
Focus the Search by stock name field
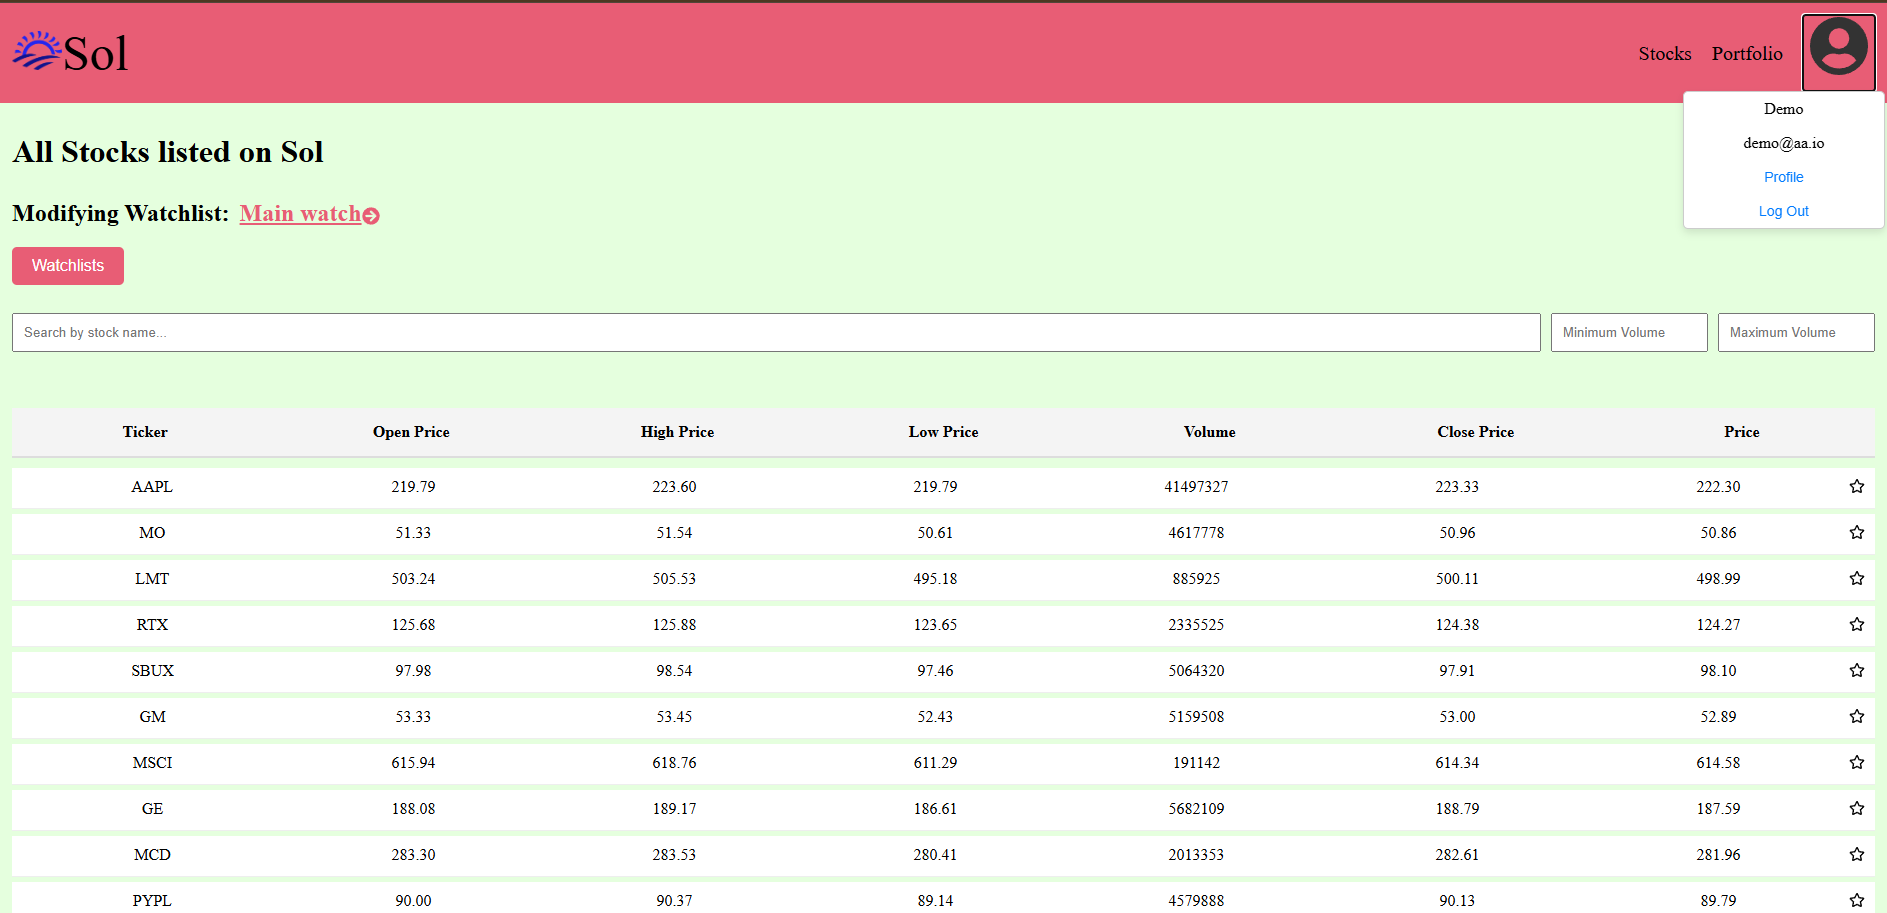point(776,333)
